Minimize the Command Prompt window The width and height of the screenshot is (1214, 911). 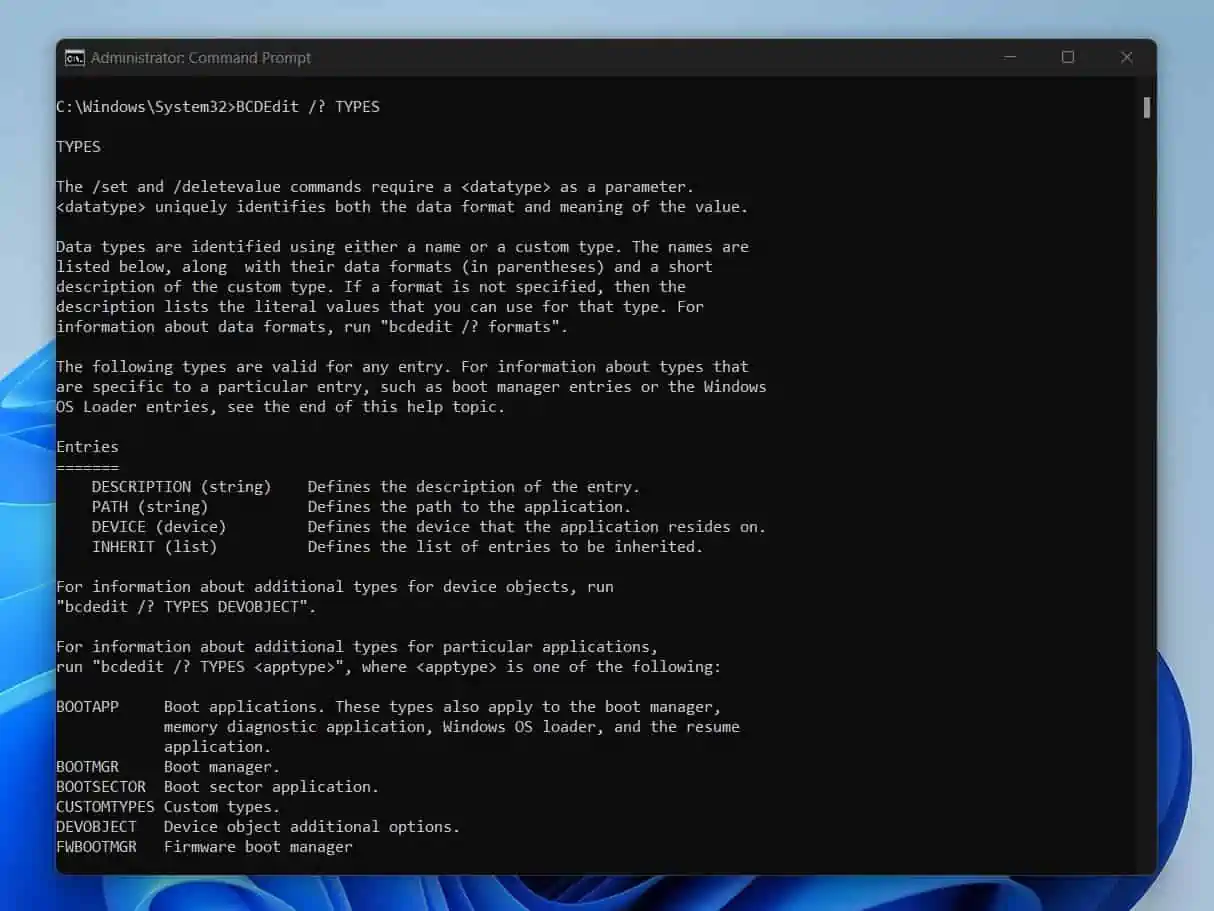pos(1009,58)
